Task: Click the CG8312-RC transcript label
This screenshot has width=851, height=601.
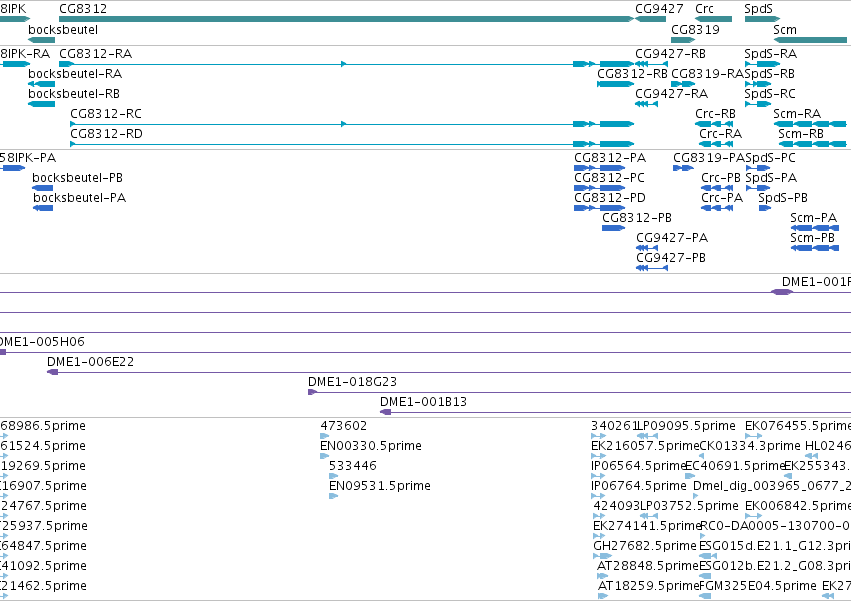Action: (106, 114)
